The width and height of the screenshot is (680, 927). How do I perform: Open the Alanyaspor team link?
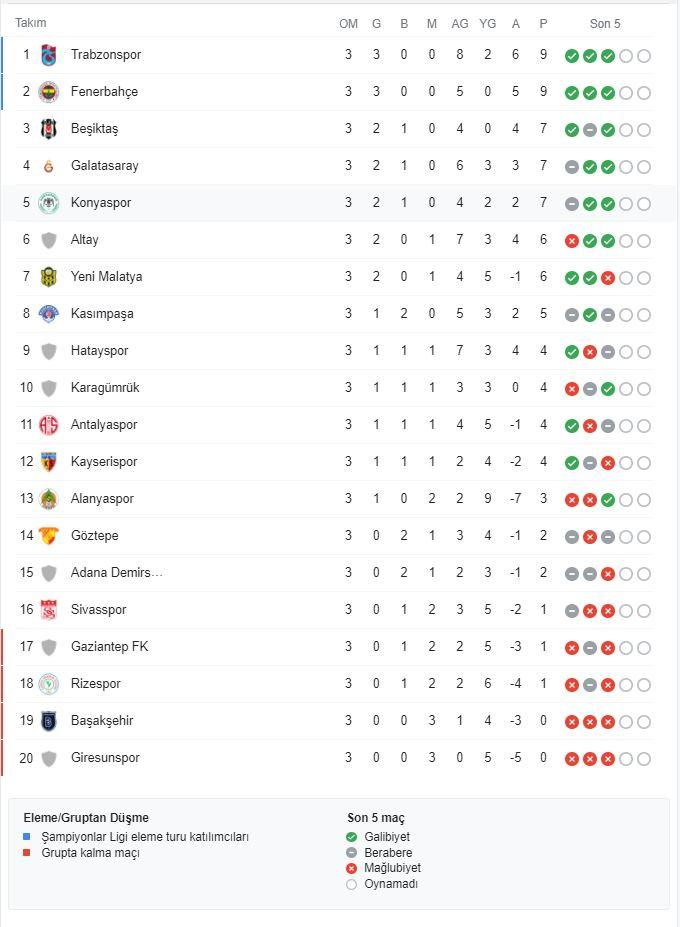click(102, 498)
